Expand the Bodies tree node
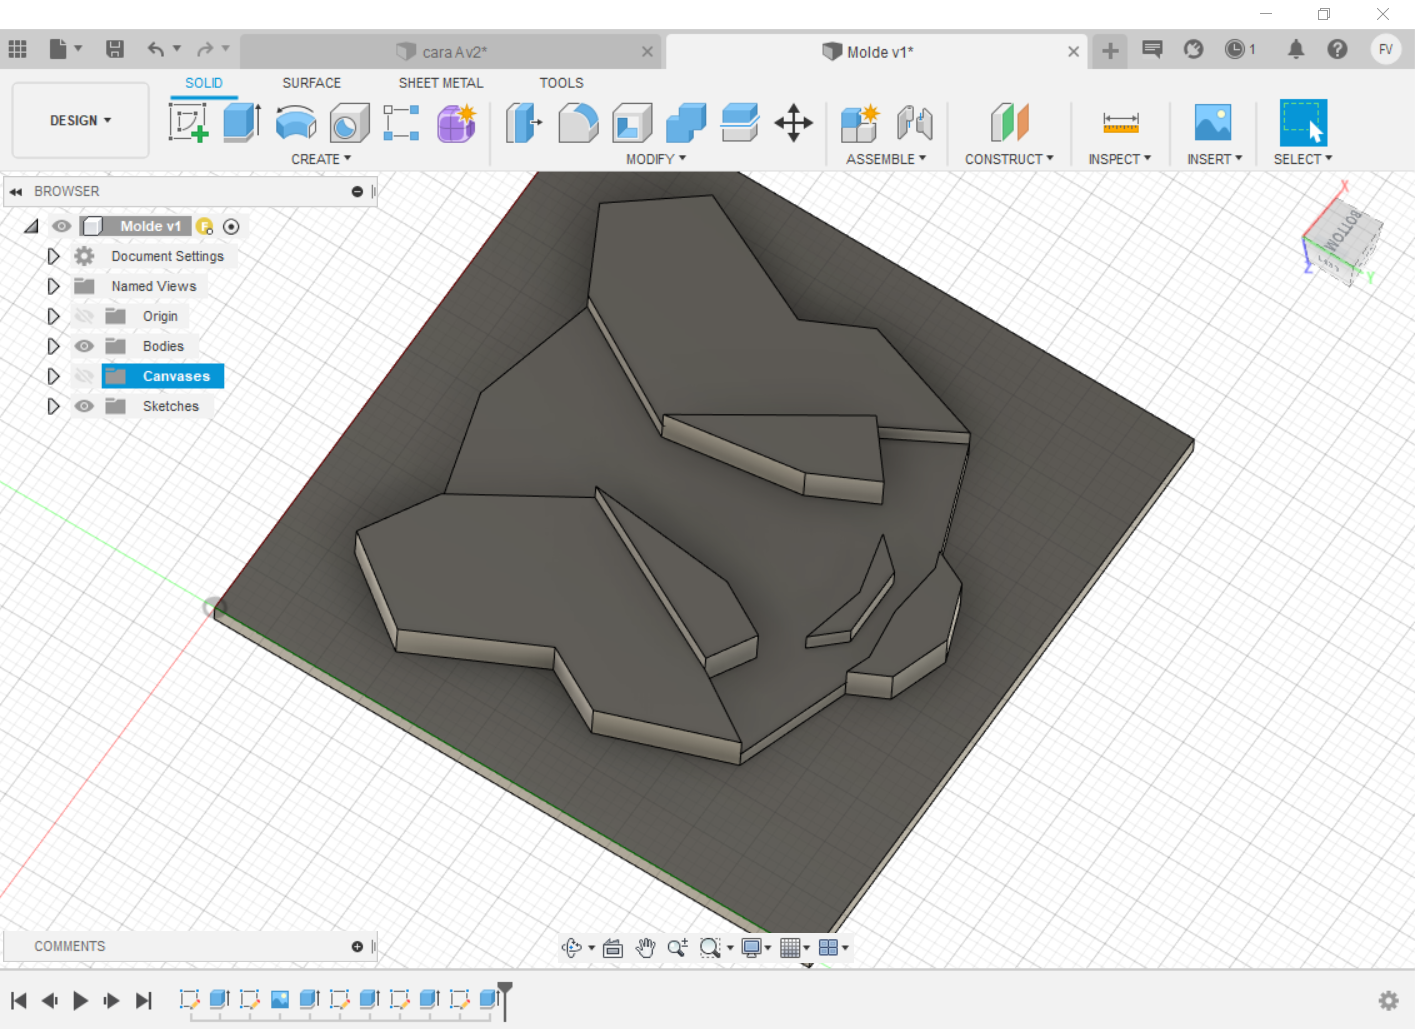Image resolution: width=1415 pixels, height=1029 pixels. (x=54, y=346)
